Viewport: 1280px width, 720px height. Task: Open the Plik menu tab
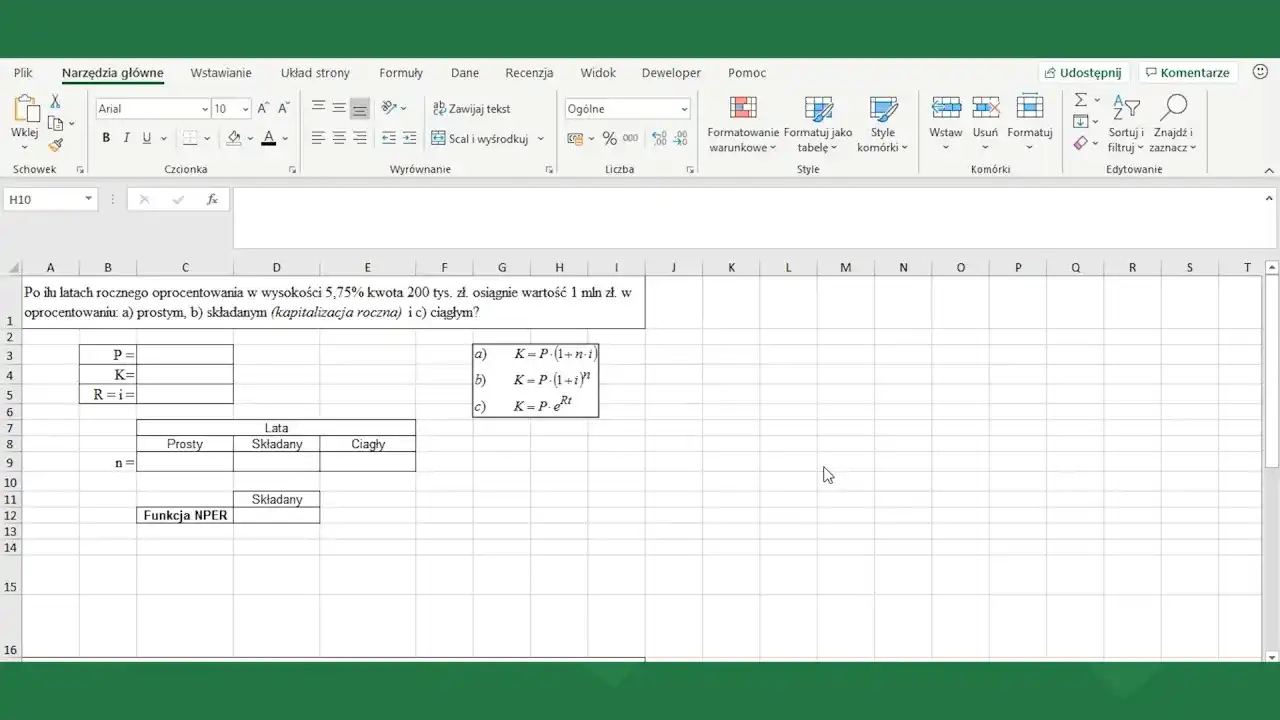pyautogui.click(x=23, y=73)
